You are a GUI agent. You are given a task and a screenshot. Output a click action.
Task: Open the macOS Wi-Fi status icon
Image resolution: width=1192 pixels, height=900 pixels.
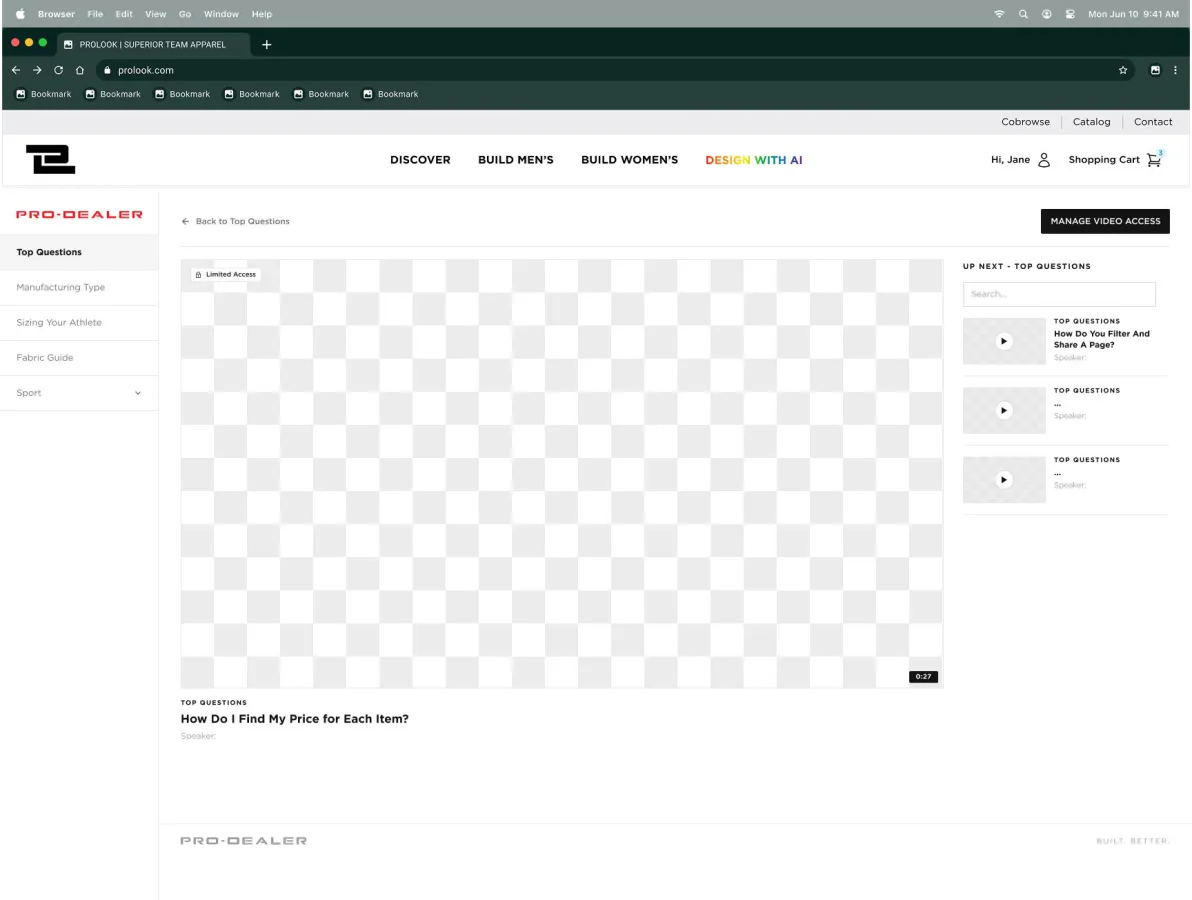(x=999, y=14)
